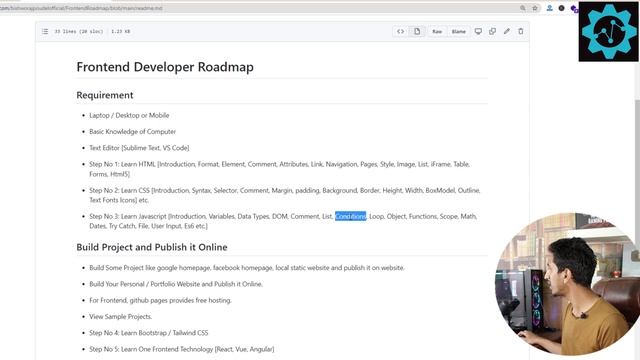Click the gear logo overlay image
640x360 pixels.
click(x=608, y=32)
